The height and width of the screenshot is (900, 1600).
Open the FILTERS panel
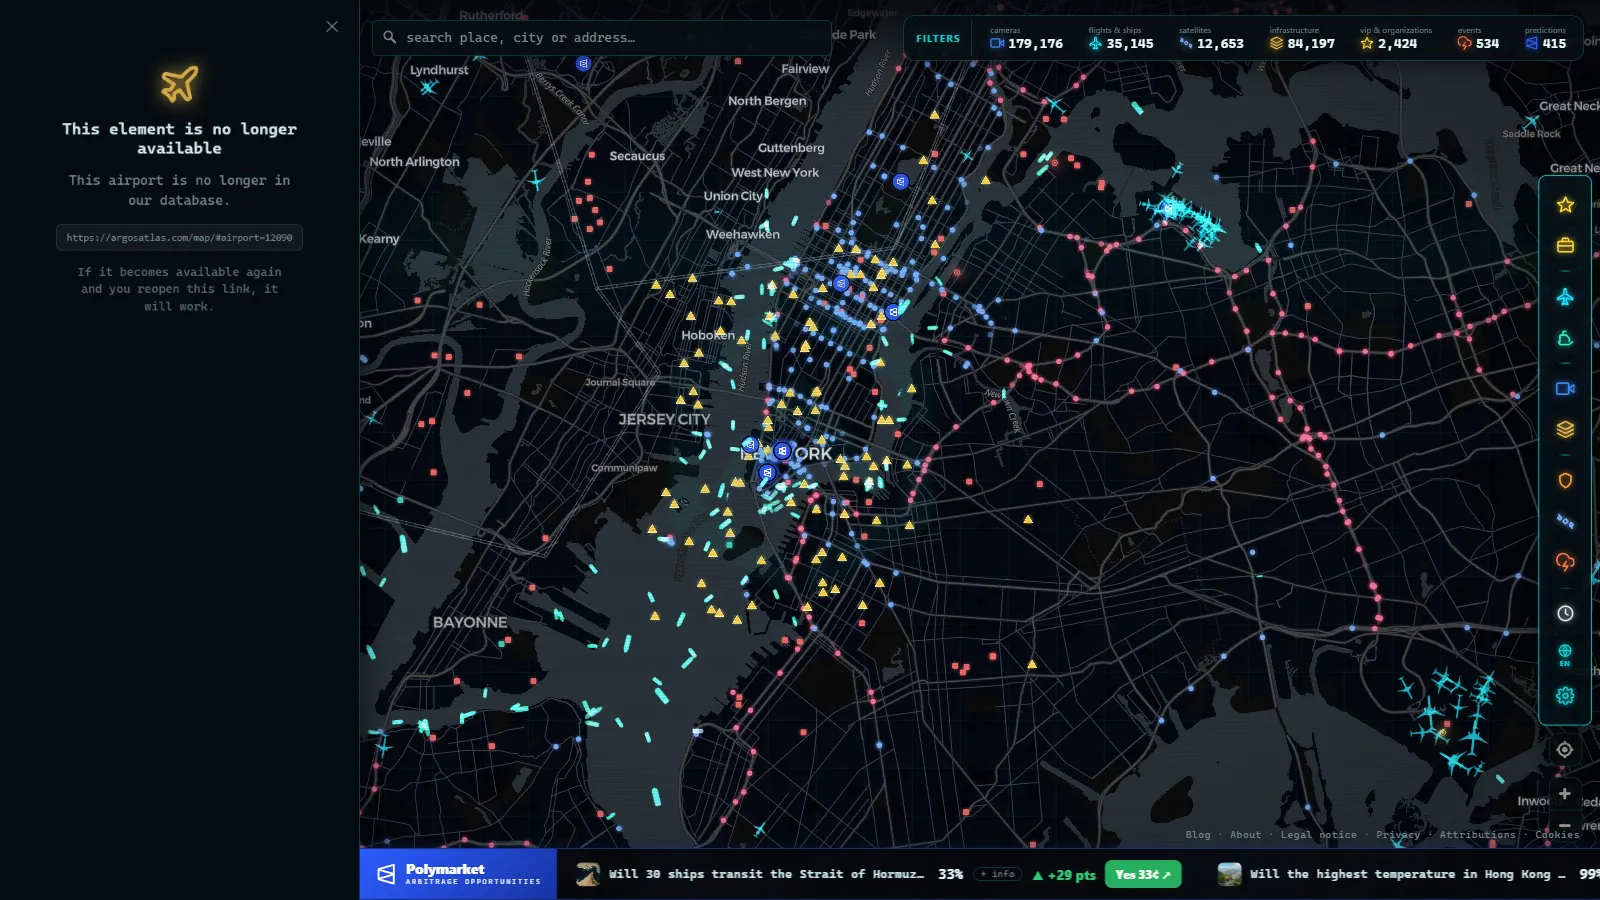pyautogui.click(x=938, y=39)
